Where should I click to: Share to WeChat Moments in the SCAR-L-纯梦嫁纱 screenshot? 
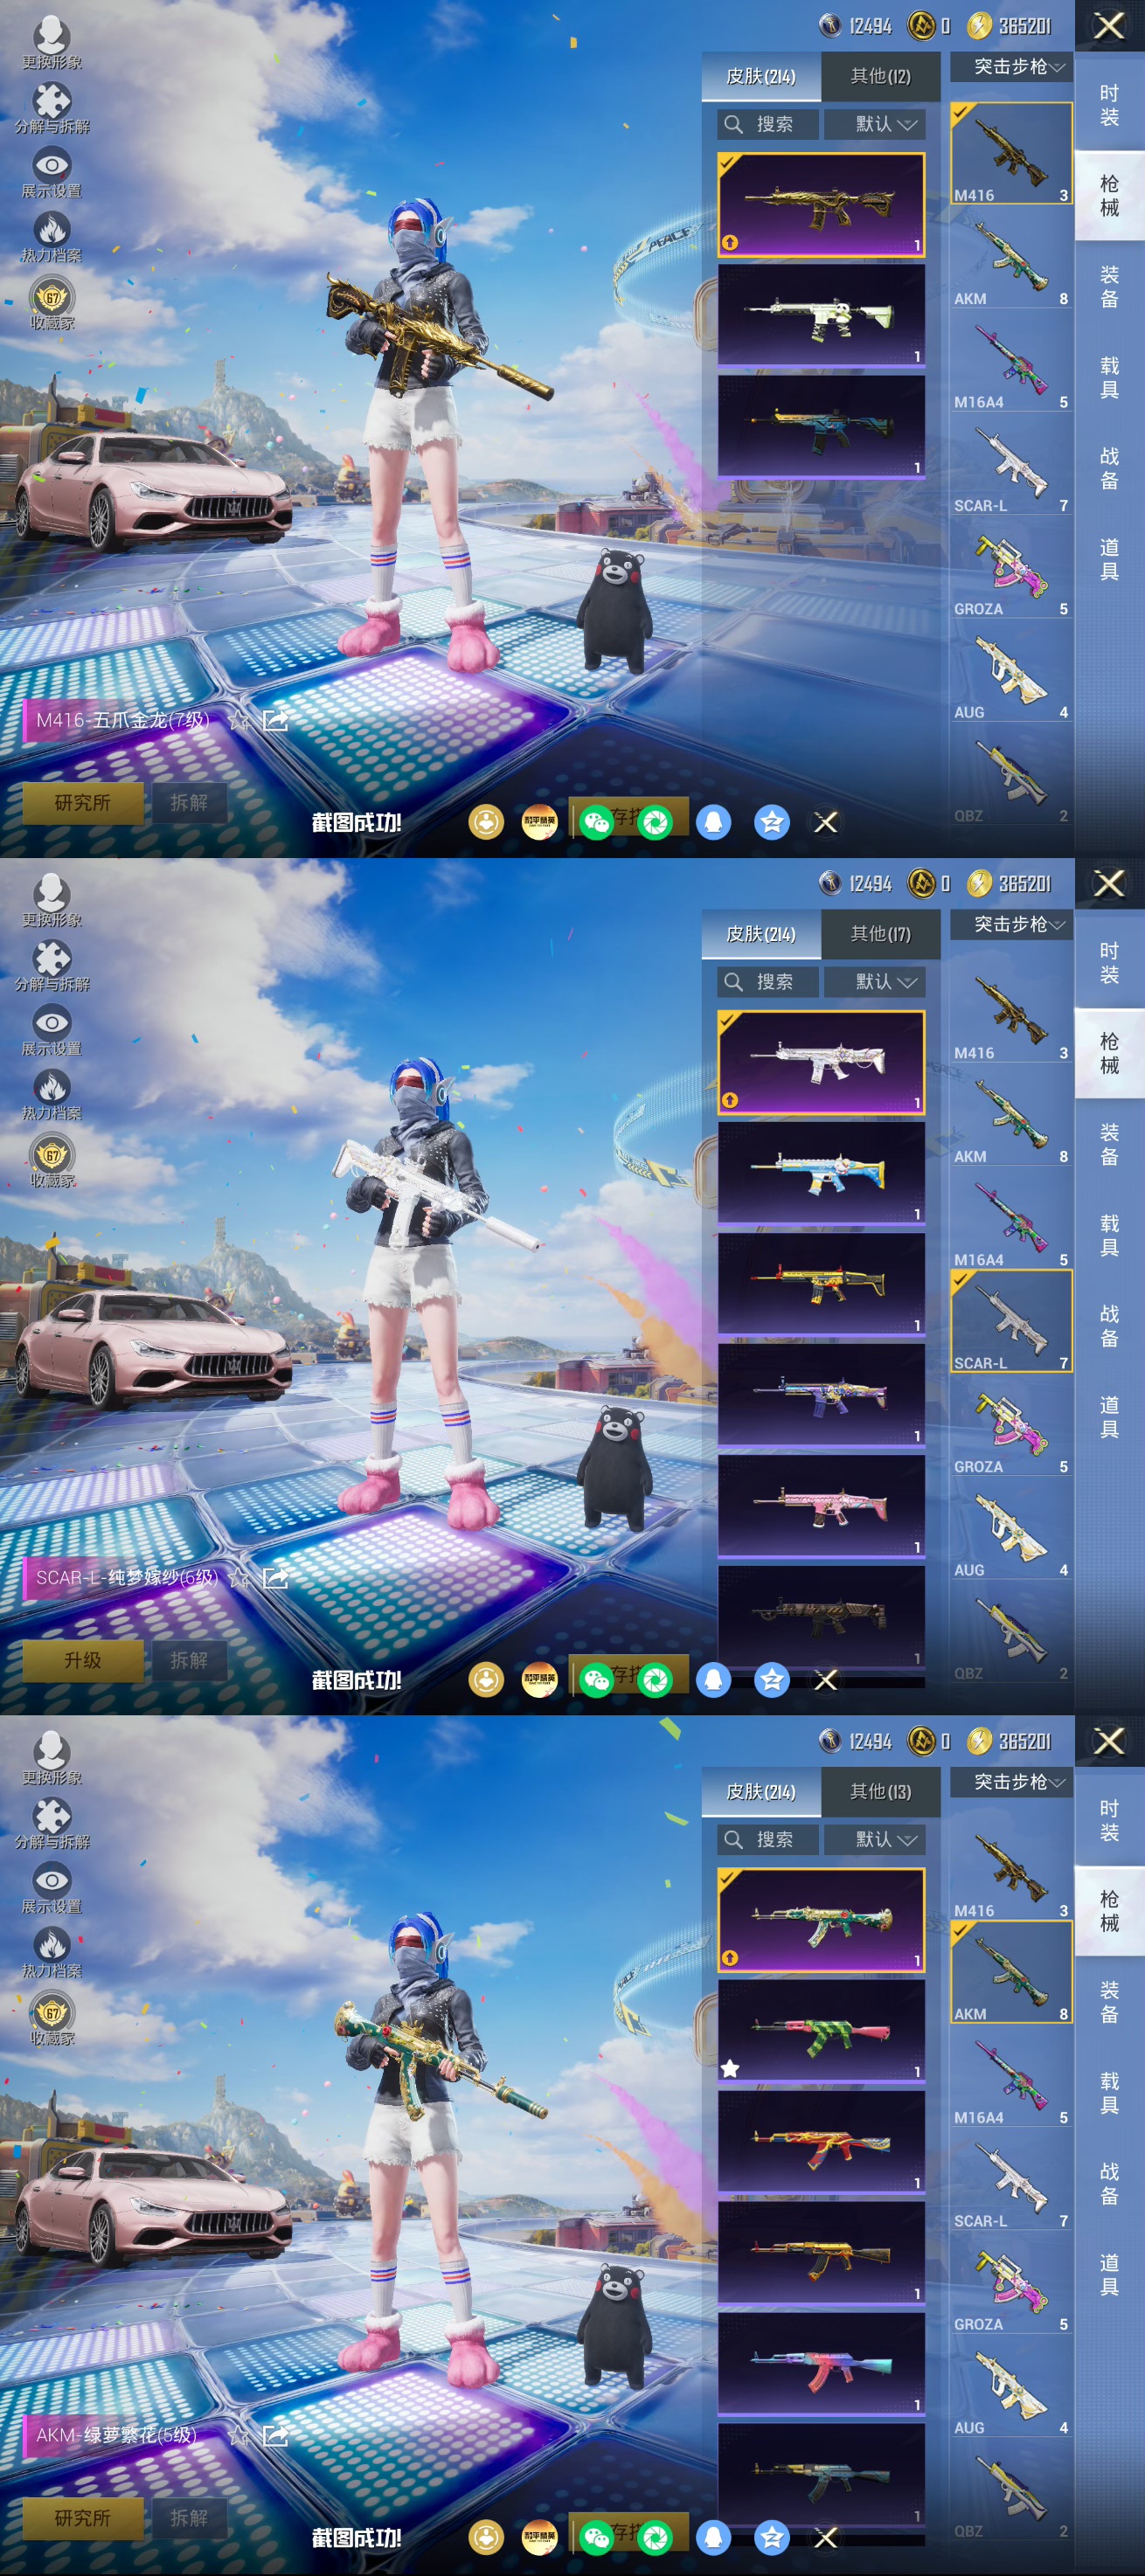click(656, 1680)
